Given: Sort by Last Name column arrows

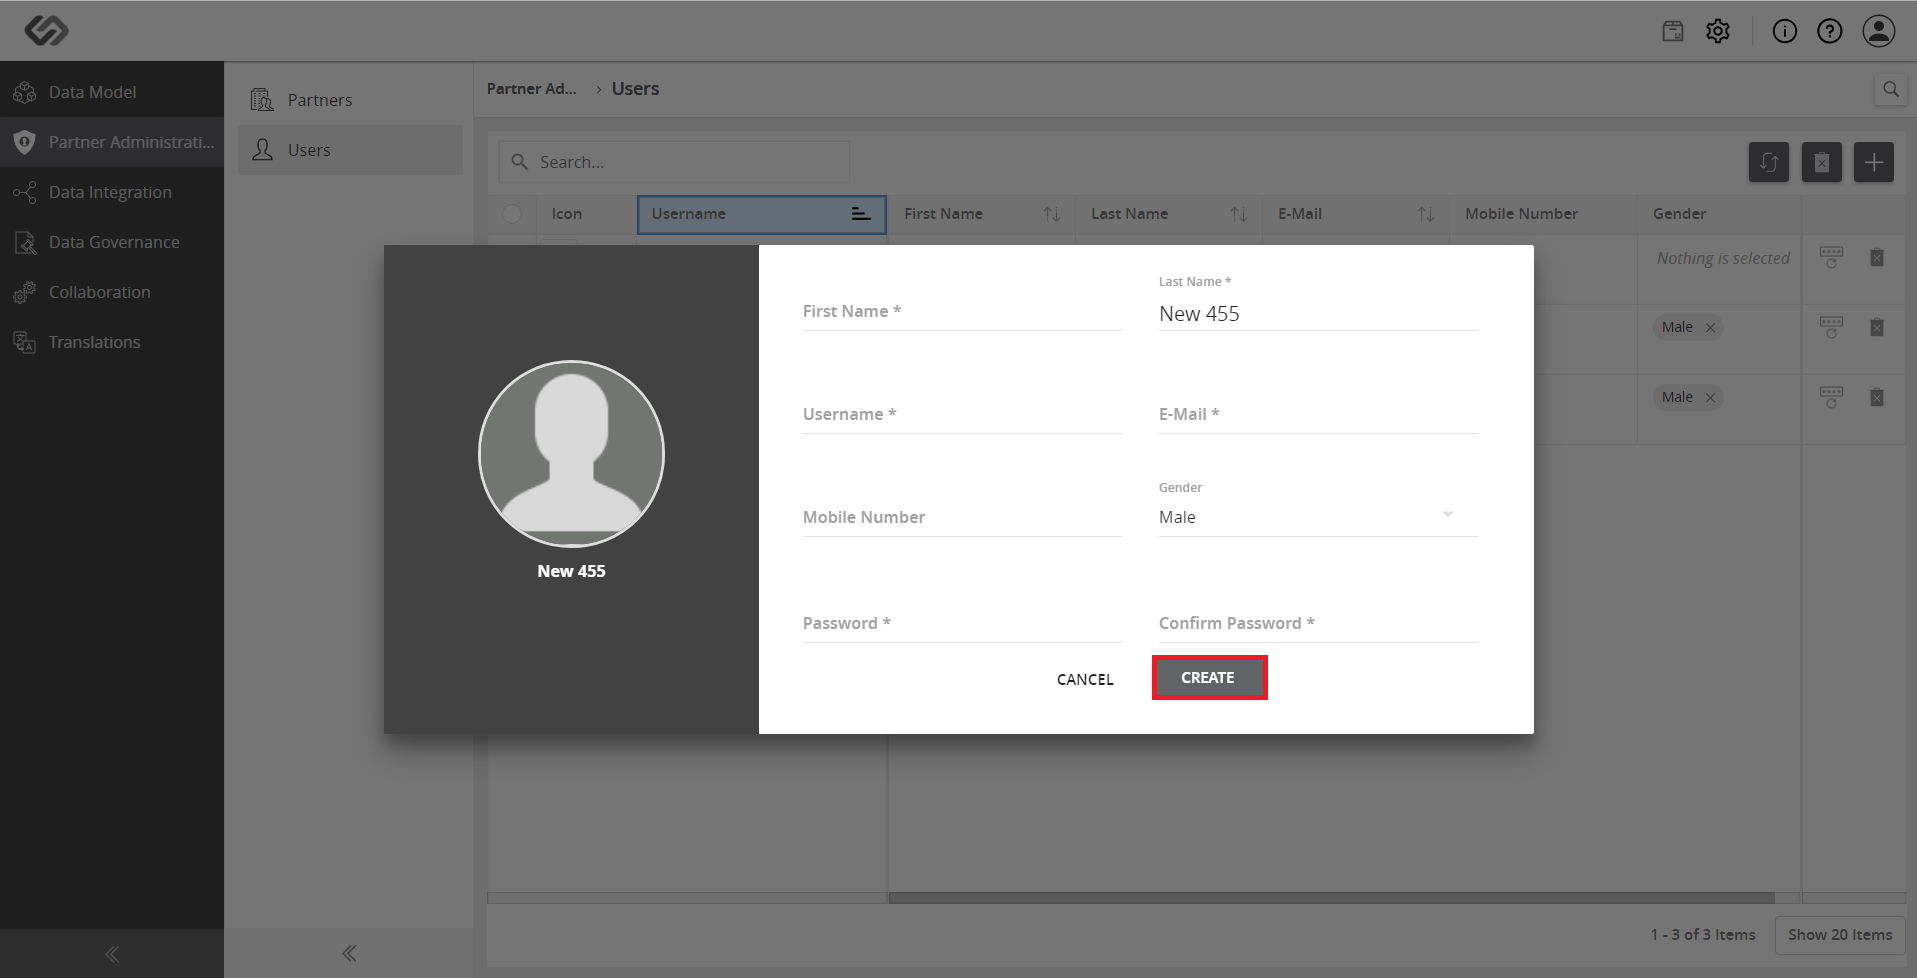Looking at the screenshot, I should tap(1239, 214).
